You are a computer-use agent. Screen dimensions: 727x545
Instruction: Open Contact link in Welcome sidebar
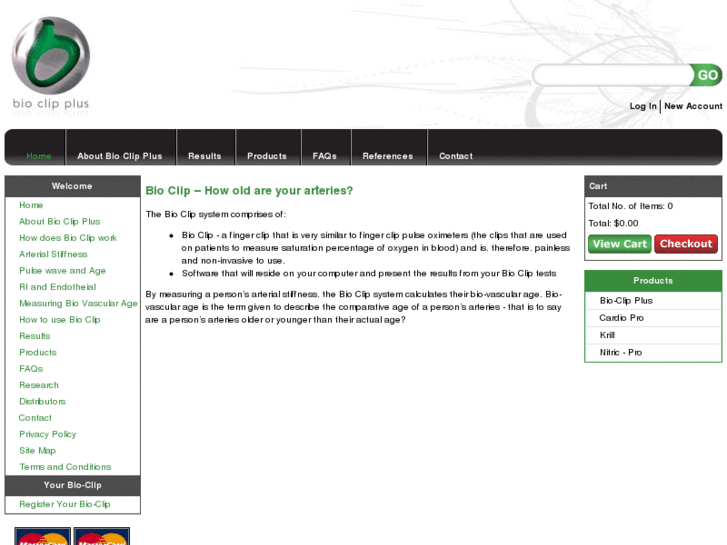pos(35,418)
